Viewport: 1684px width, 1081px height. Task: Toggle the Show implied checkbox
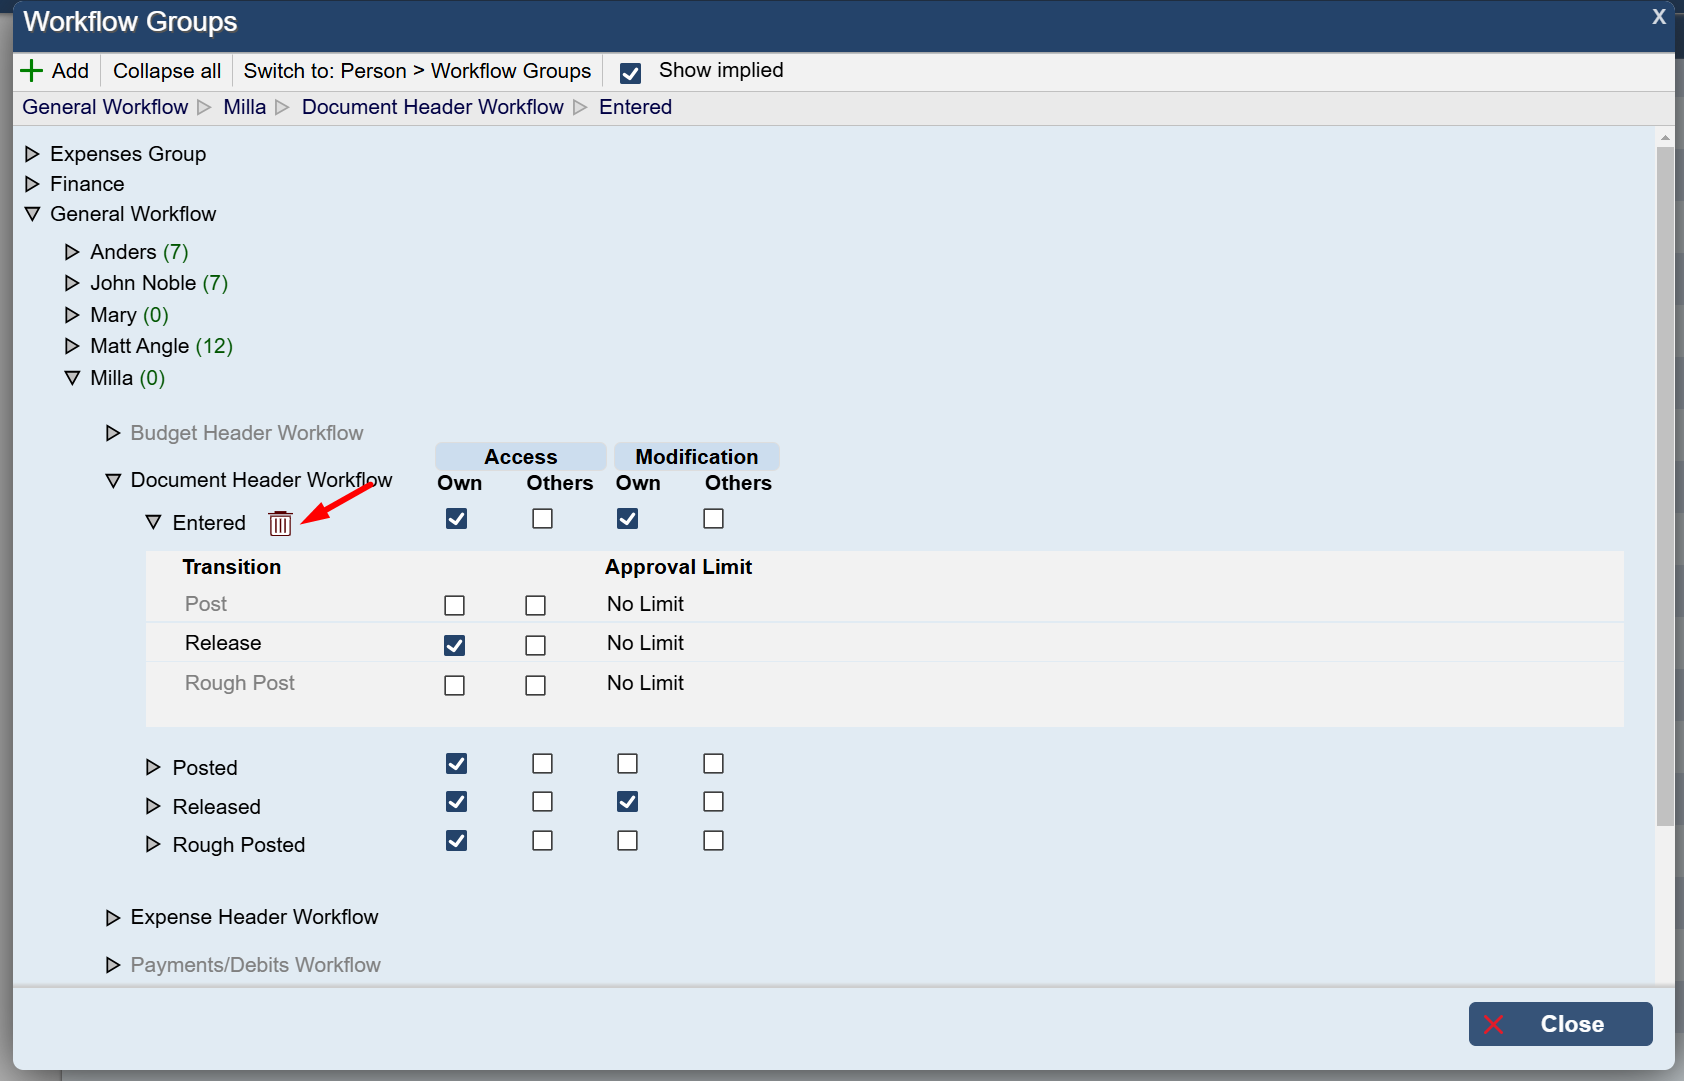pyautogui.click(x=630, y=72)
